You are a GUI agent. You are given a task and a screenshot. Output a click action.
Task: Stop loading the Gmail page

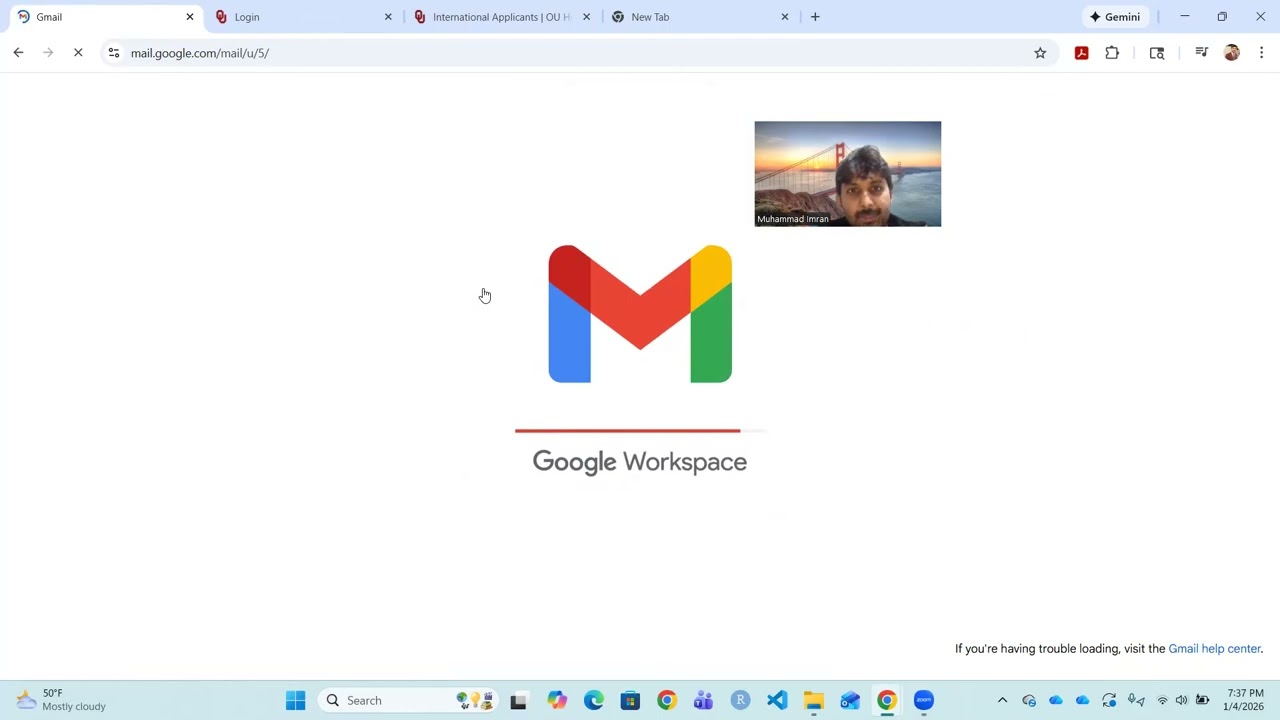pos(78,53)
